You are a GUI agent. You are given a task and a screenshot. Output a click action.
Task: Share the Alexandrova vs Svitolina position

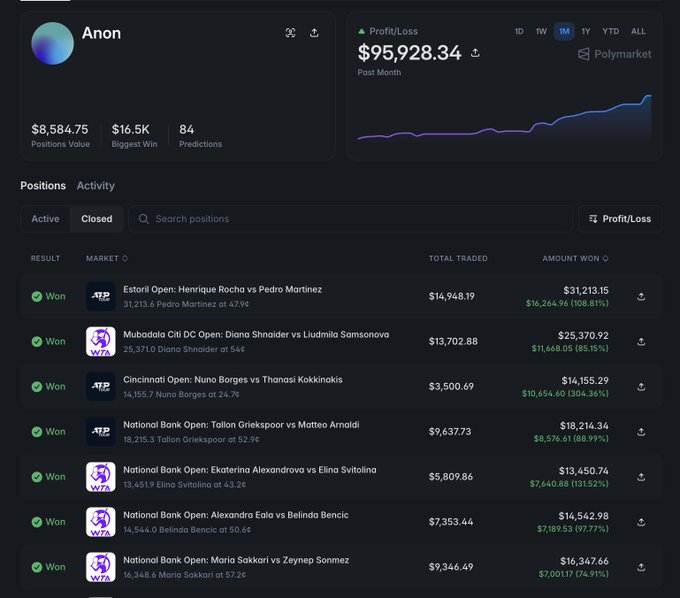641,477
